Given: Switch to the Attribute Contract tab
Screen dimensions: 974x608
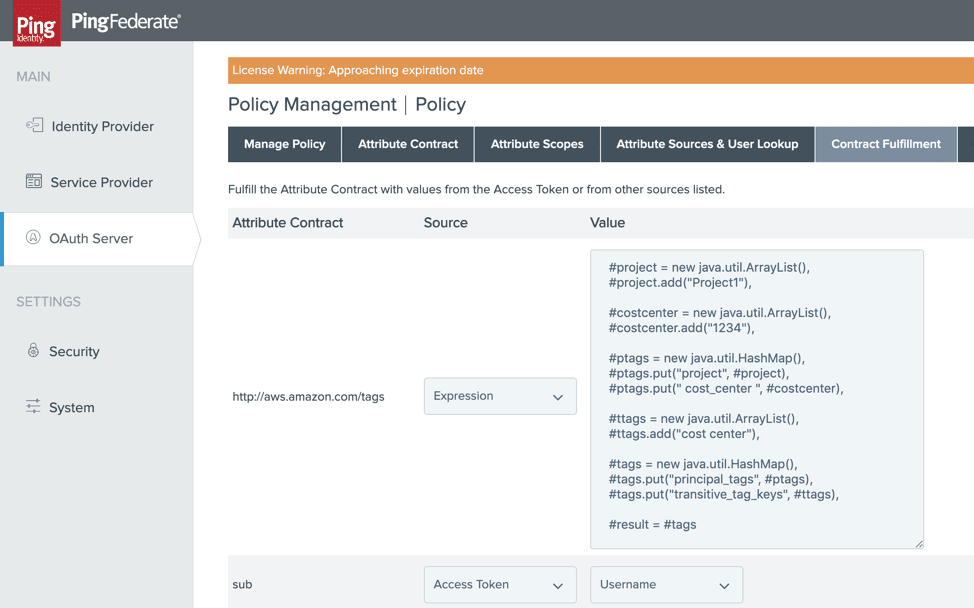Looking at the screenshot, I should tap(408, 144).
